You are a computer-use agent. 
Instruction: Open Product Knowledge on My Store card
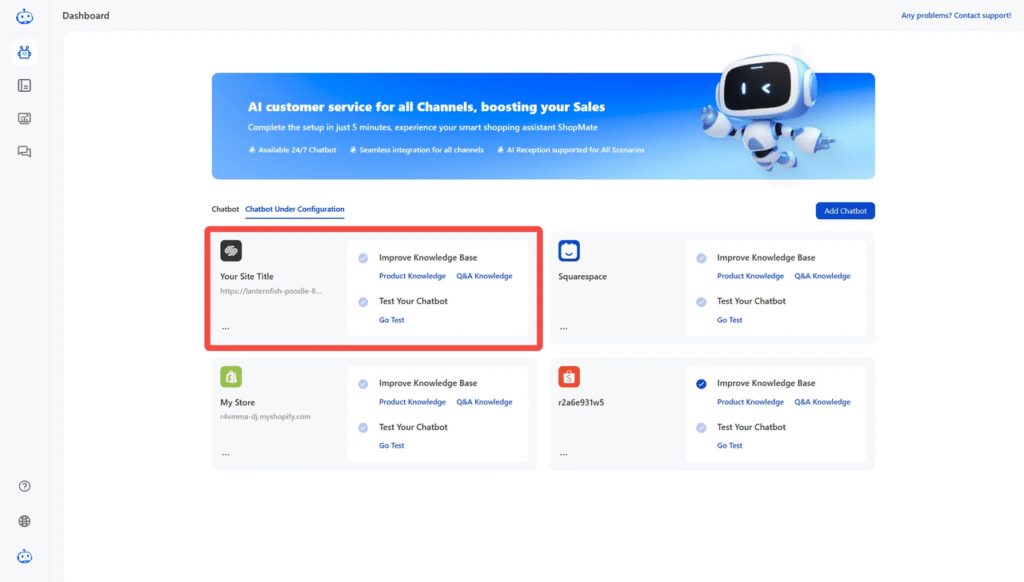pos(412,402)
